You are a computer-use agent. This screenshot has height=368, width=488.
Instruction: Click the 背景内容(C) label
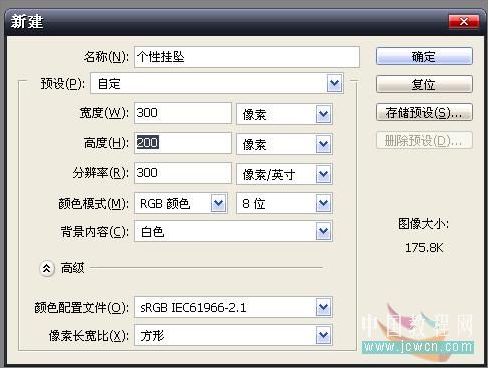(95, 231)
